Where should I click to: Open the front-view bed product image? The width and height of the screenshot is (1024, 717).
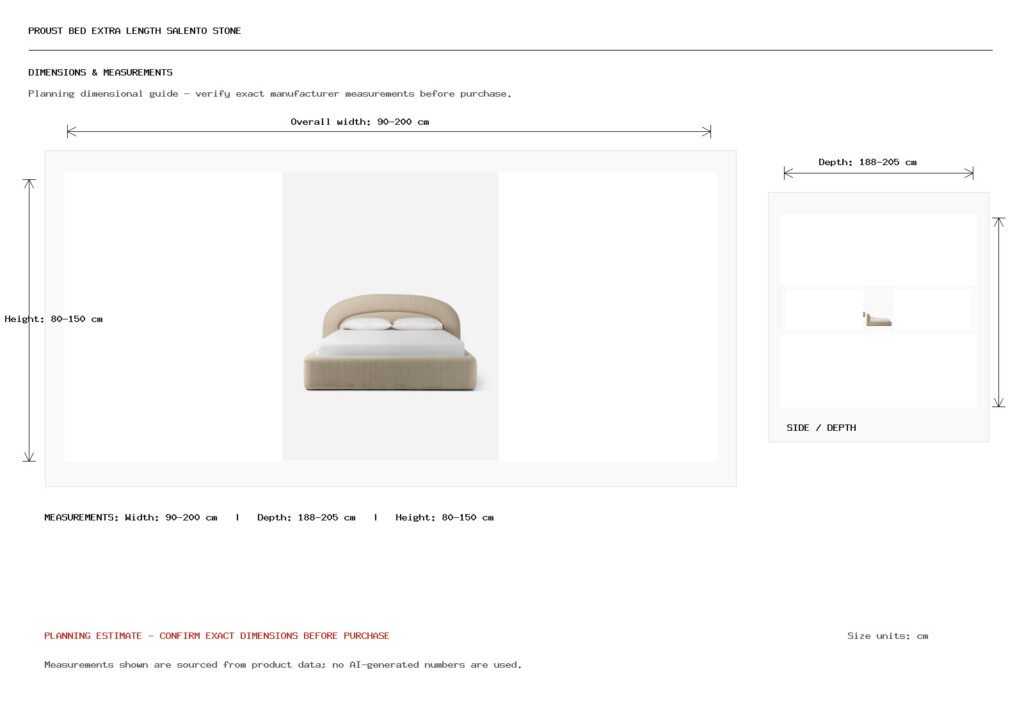click(391, 317)
